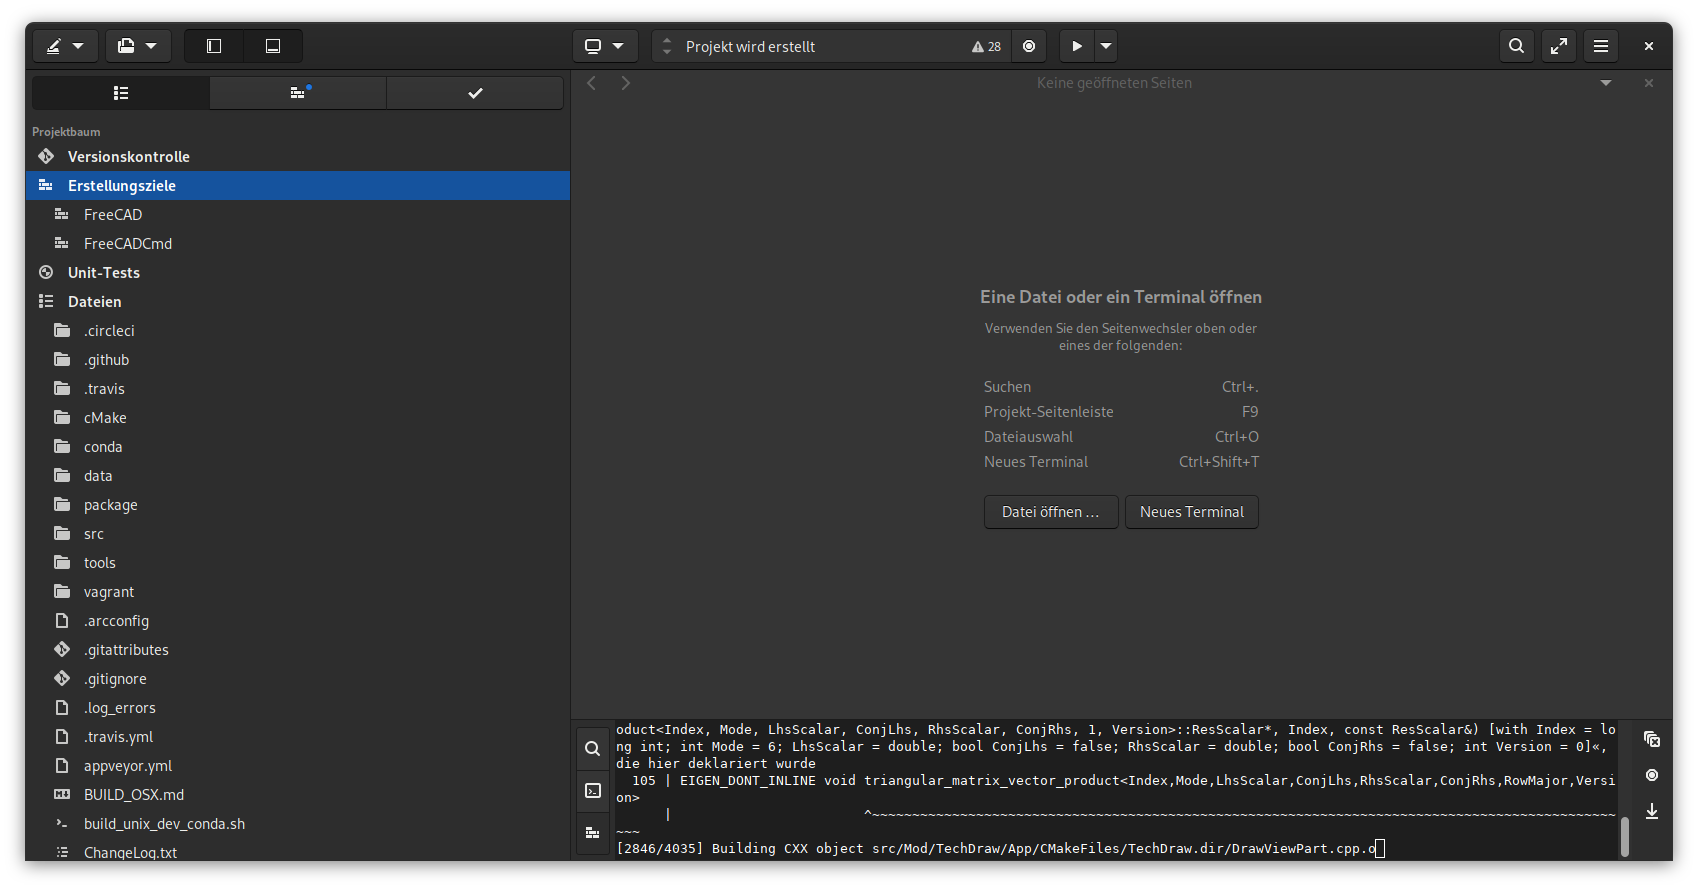Click the .gitignore git icon
Image resolution: width=1698 pixels, height=889 pixels.
pyautogui.click(x=62, y=679)
